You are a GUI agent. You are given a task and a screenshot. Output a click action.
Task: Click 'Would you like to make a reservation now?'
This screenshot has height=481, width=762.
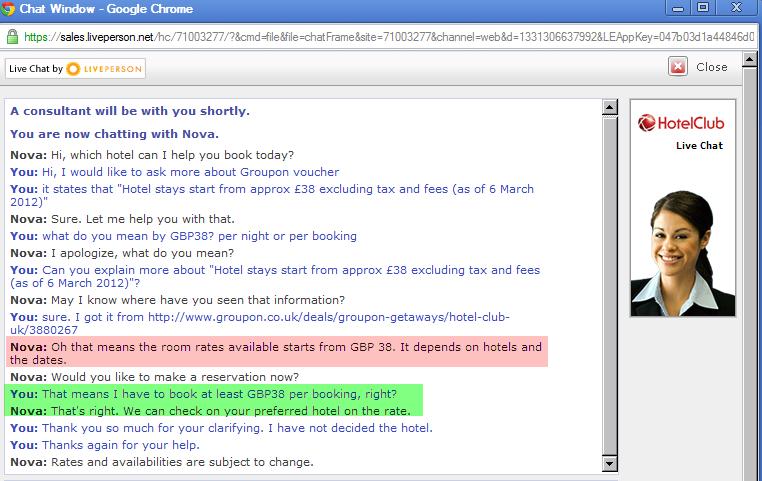(x=175, y=377)
